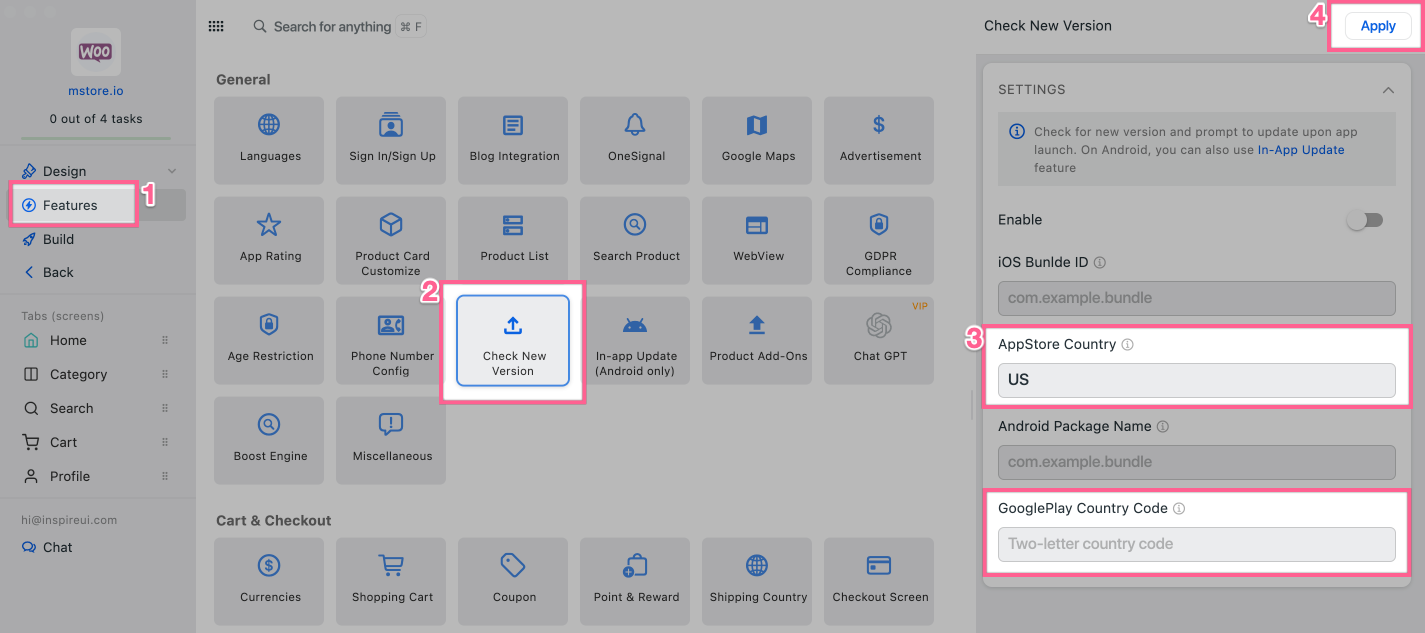Open the App Rating feature
1425x633 pixels.
pyautogui.click(x=269, y=240)
